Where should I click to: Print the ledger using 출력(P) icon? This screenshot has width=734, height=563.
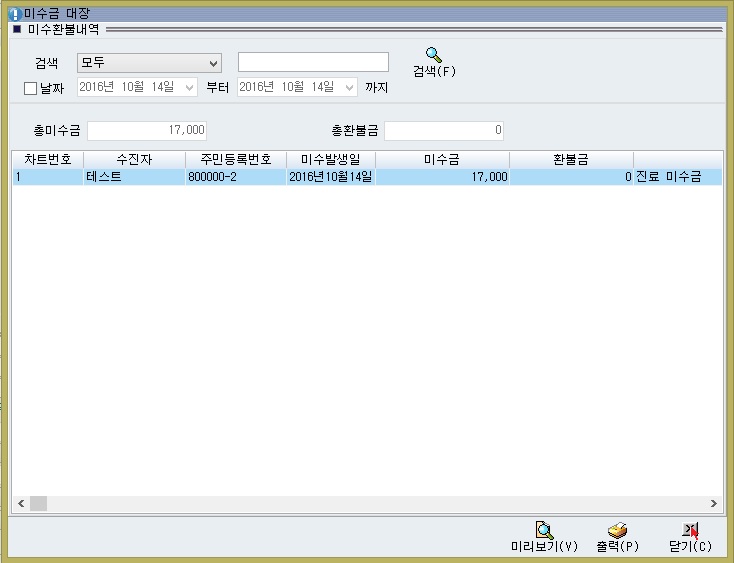click(617, 530)
